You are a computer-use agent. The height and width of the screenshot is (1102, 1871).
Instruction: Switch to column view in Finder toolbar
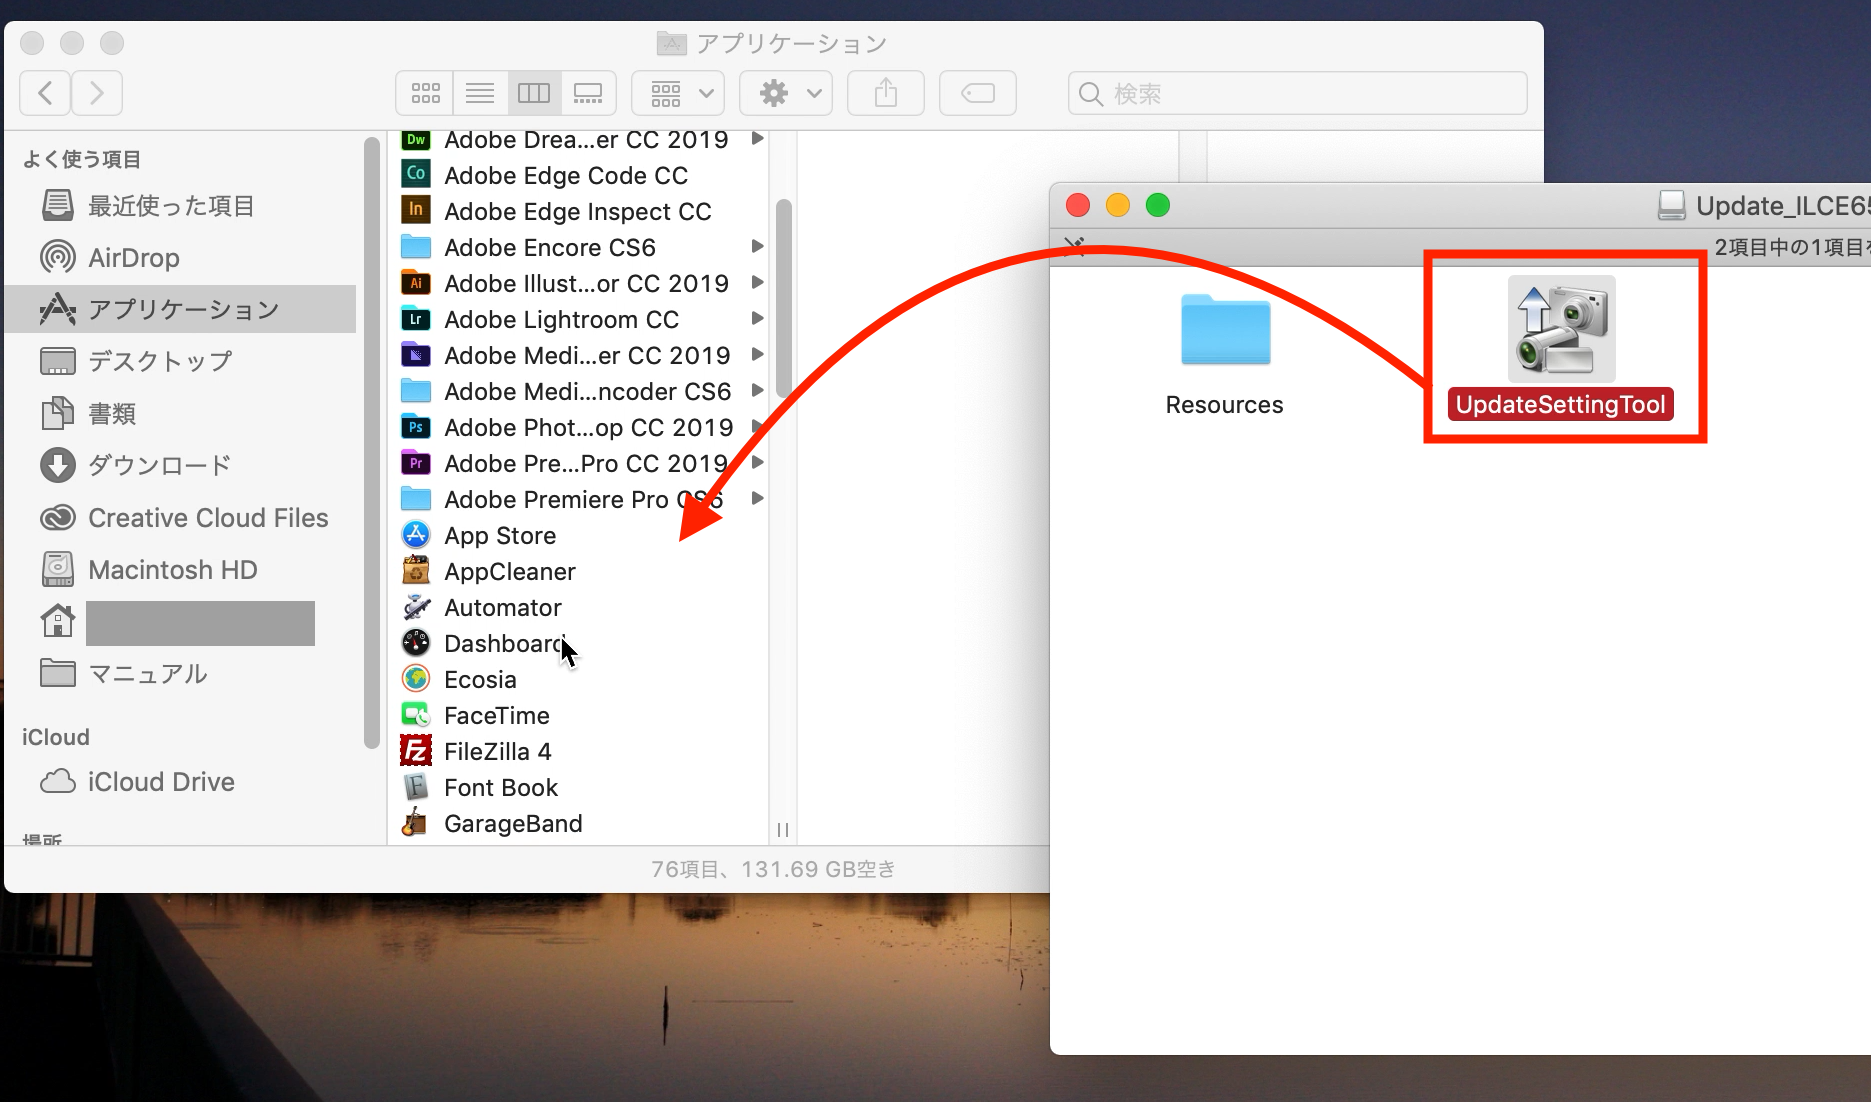pyautogui.click(x=534, y=93)
